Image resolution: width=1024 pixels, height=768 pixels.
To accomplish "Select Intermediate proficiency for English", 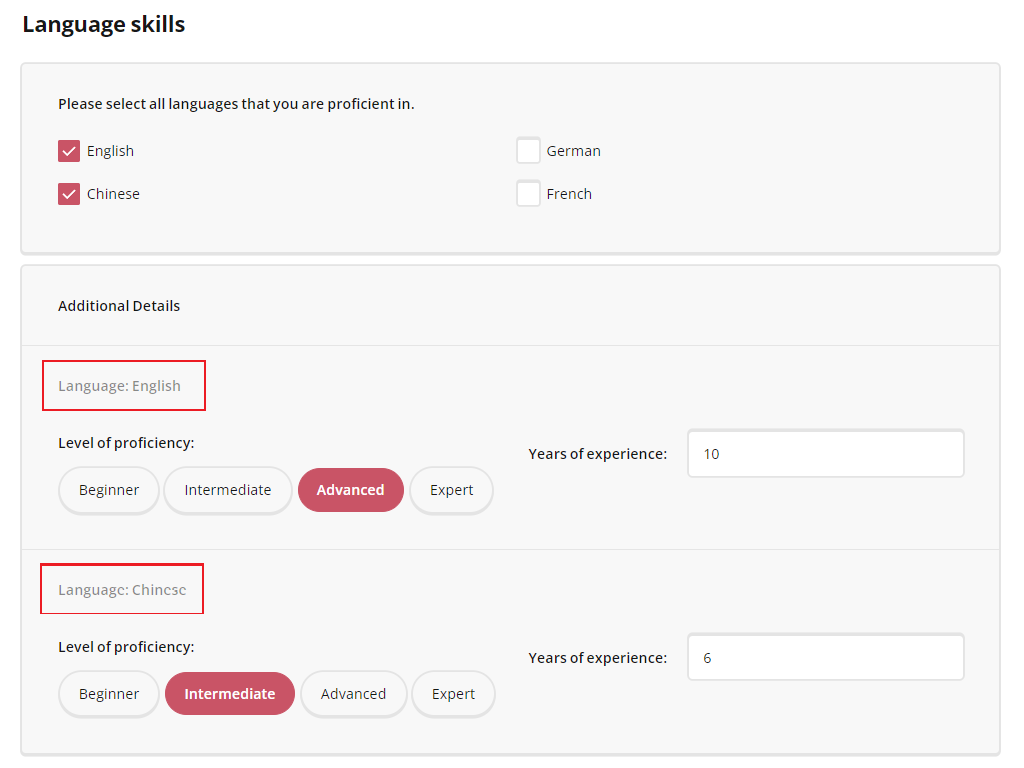I will click(227, 490).
